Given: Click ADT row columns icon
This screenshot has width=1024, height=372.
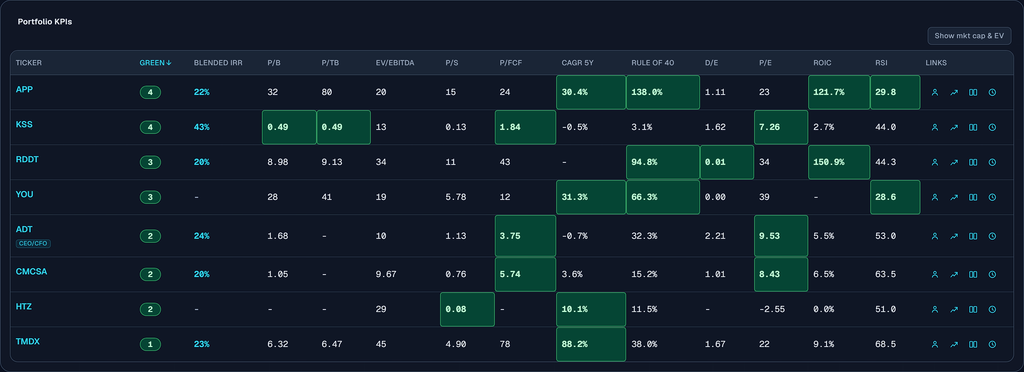Looking at the screenshot, I should (973, 236).
